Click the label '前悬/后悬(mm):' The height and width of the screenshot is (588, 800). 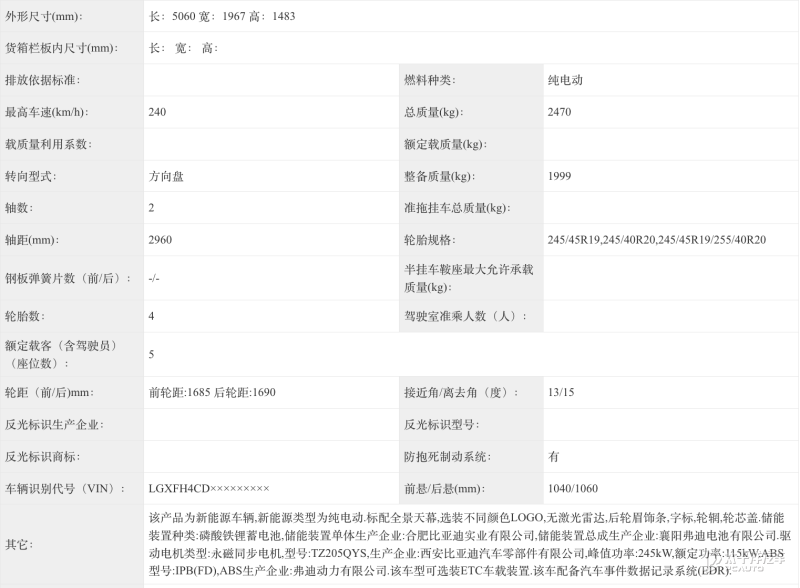(x=444, y=489)
